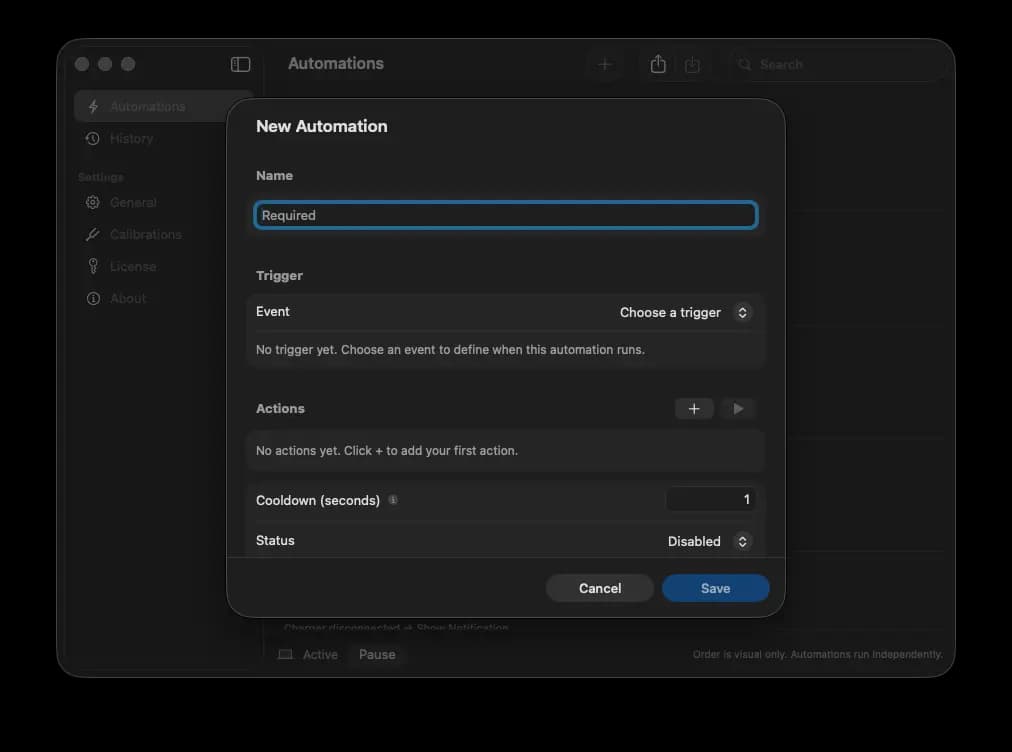Click the magnifier search icon

click(x=745, y=65)
